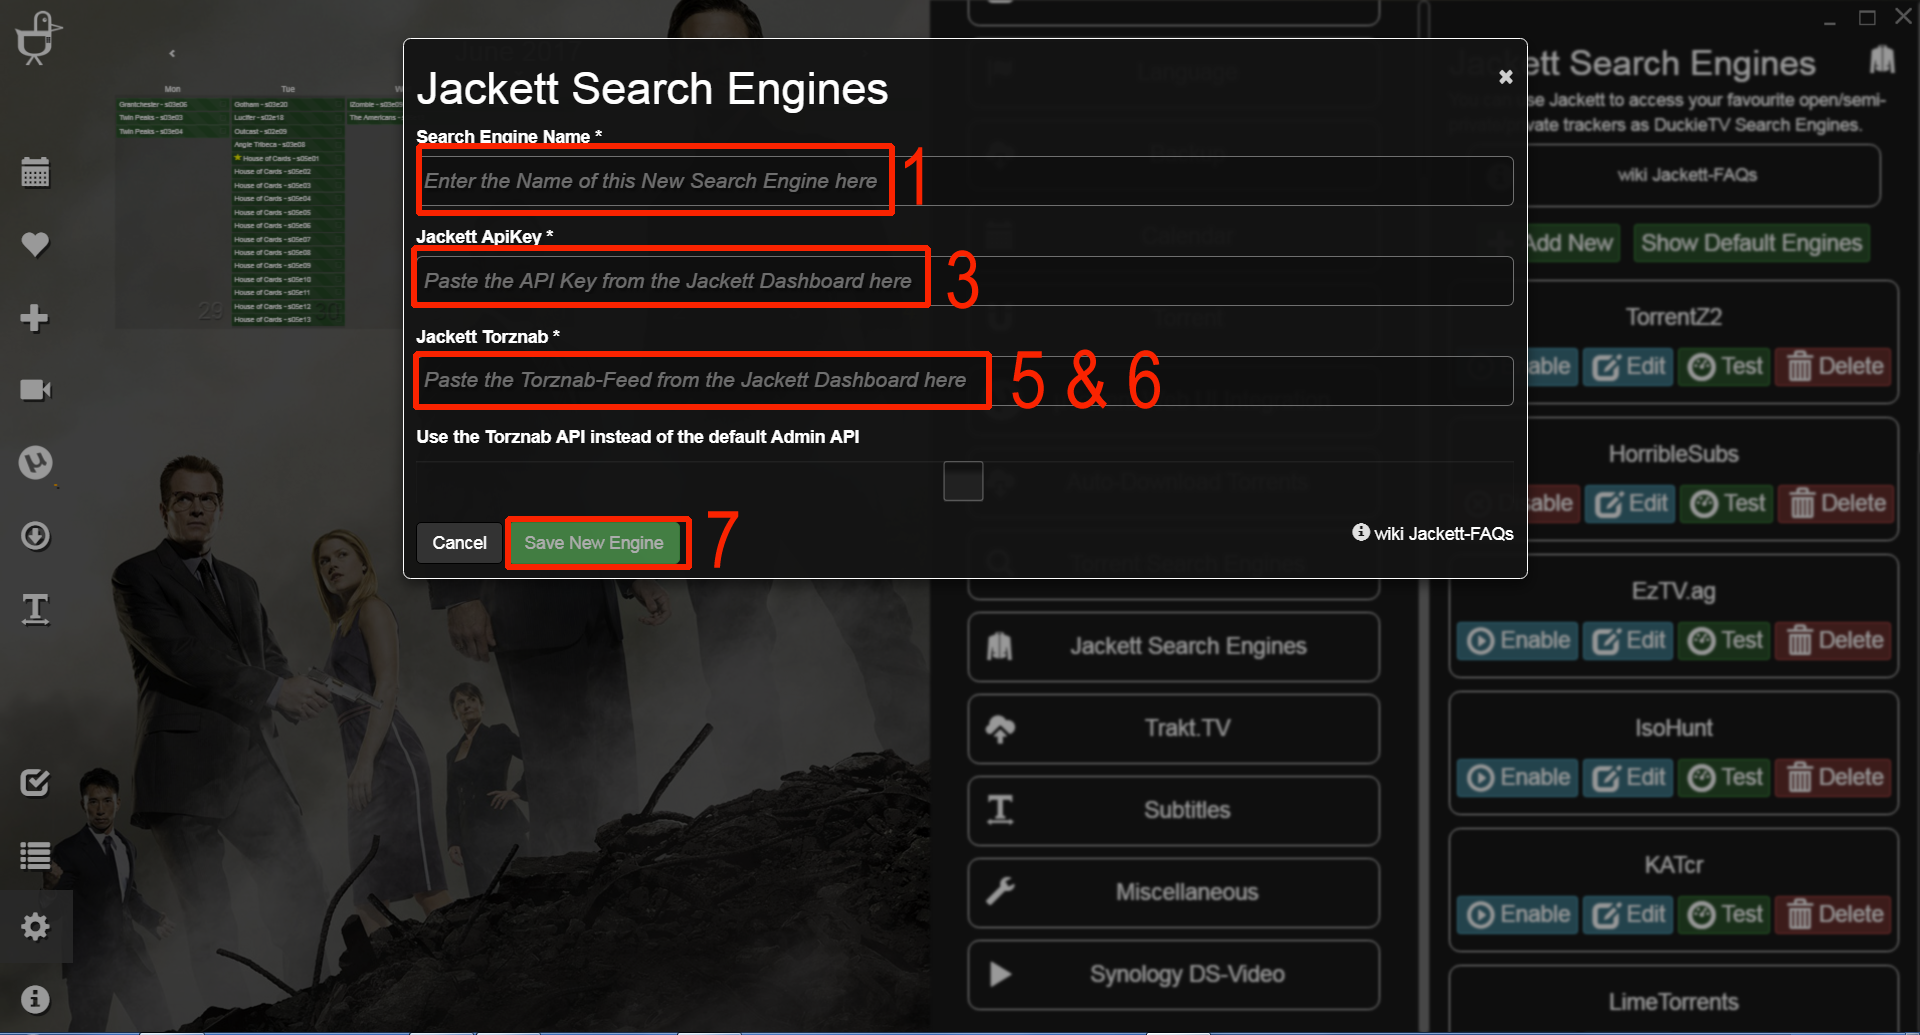1920x1035 pixels.
Task: Click the calendar previous-month arrow
Action: point(172,53)
